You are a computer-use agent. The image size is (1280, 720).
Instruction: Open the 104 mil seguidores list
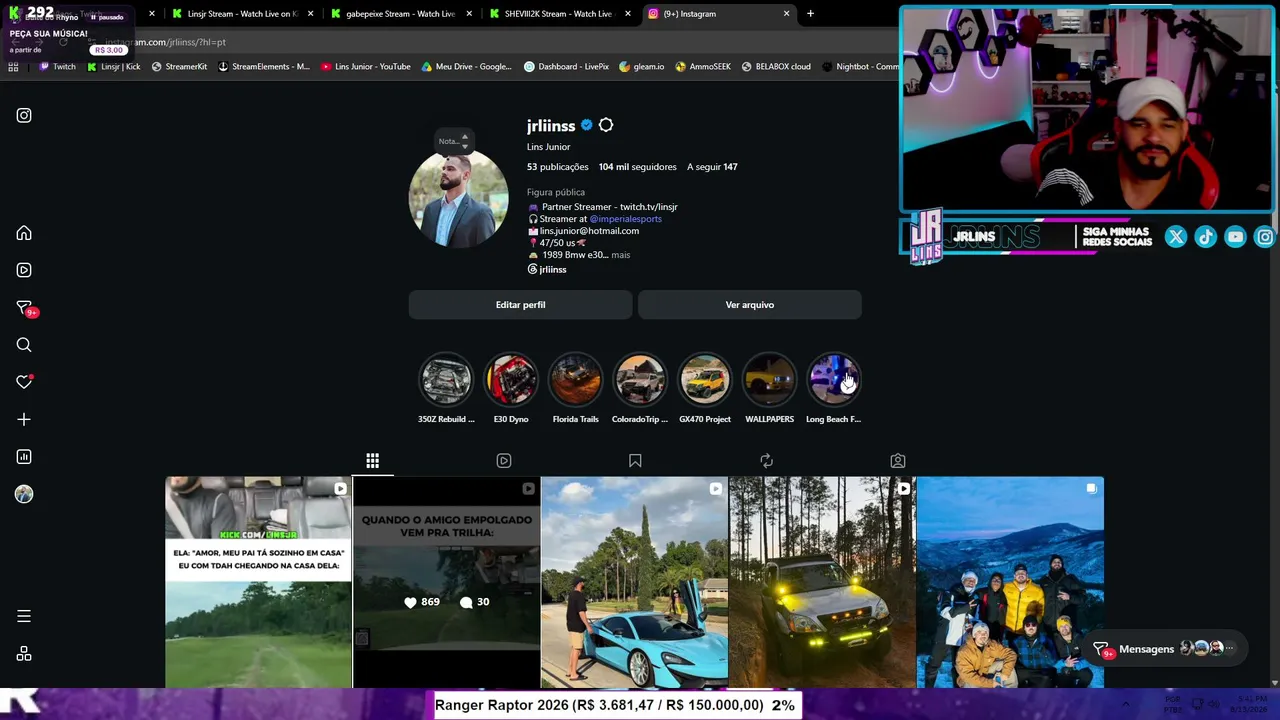tap(638, 167)
